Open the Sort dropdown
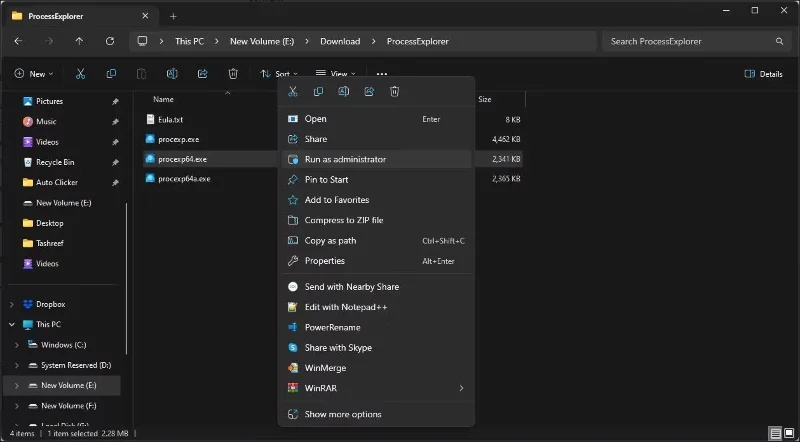The image size is (800, 442). click(x=279, y=74)
